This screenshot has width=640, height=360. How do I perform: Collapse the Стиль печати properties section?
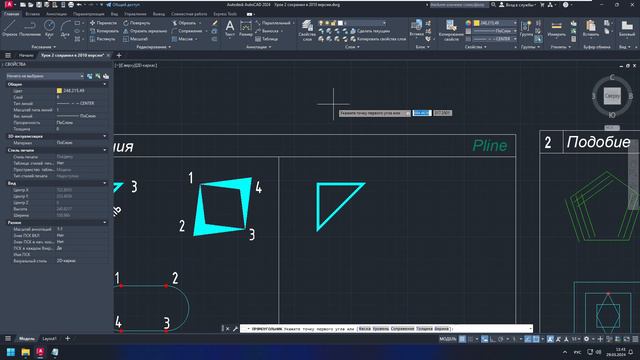point(105,150)
